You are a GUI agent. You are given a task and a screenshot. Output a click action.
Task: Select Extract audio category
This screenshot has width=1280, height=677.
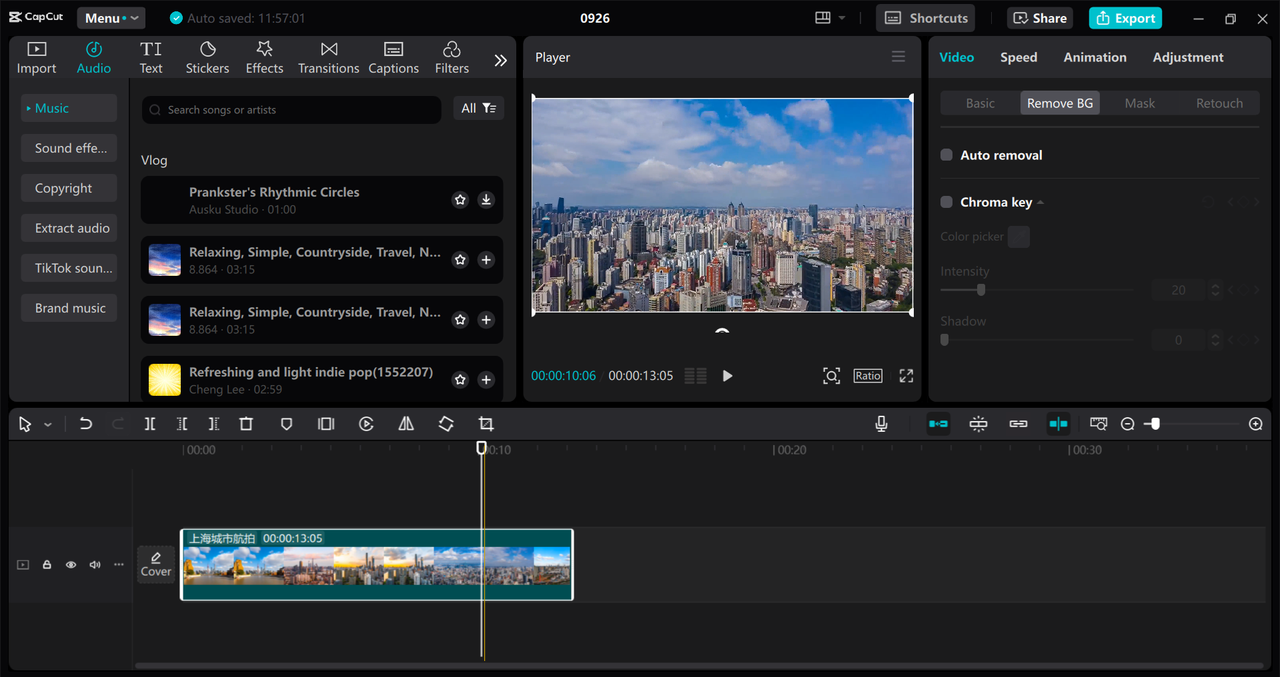[x=70, y=228]
